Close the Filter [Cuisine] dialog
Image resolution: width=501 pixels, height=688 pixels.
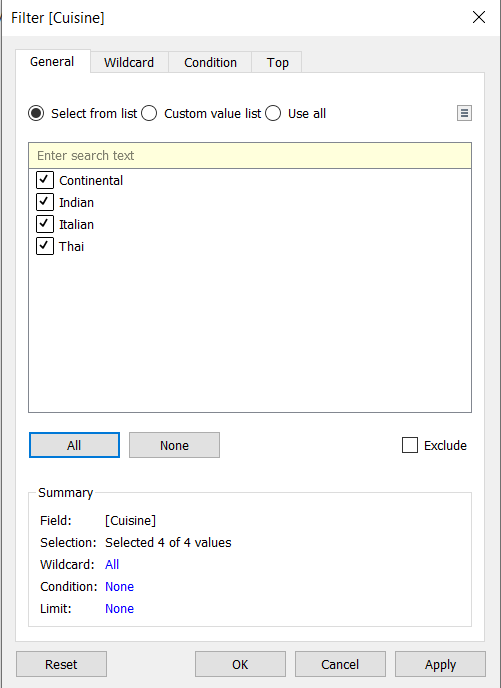click(479, 18)
